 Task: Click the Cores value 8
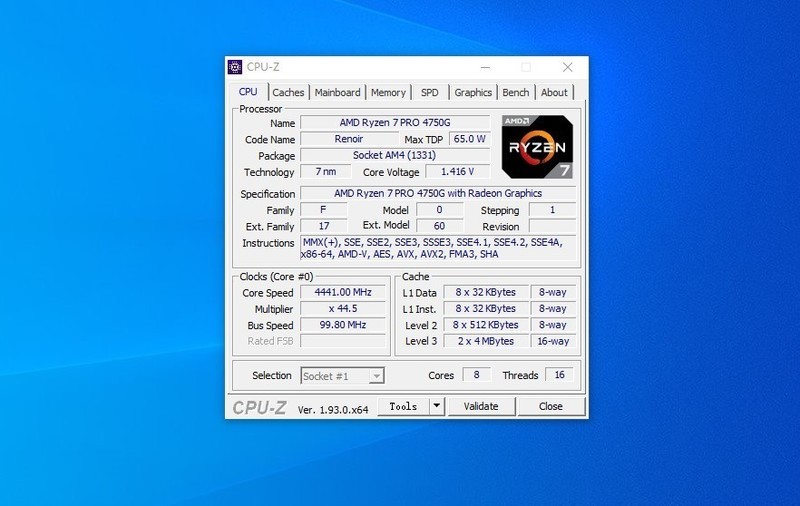477,375
